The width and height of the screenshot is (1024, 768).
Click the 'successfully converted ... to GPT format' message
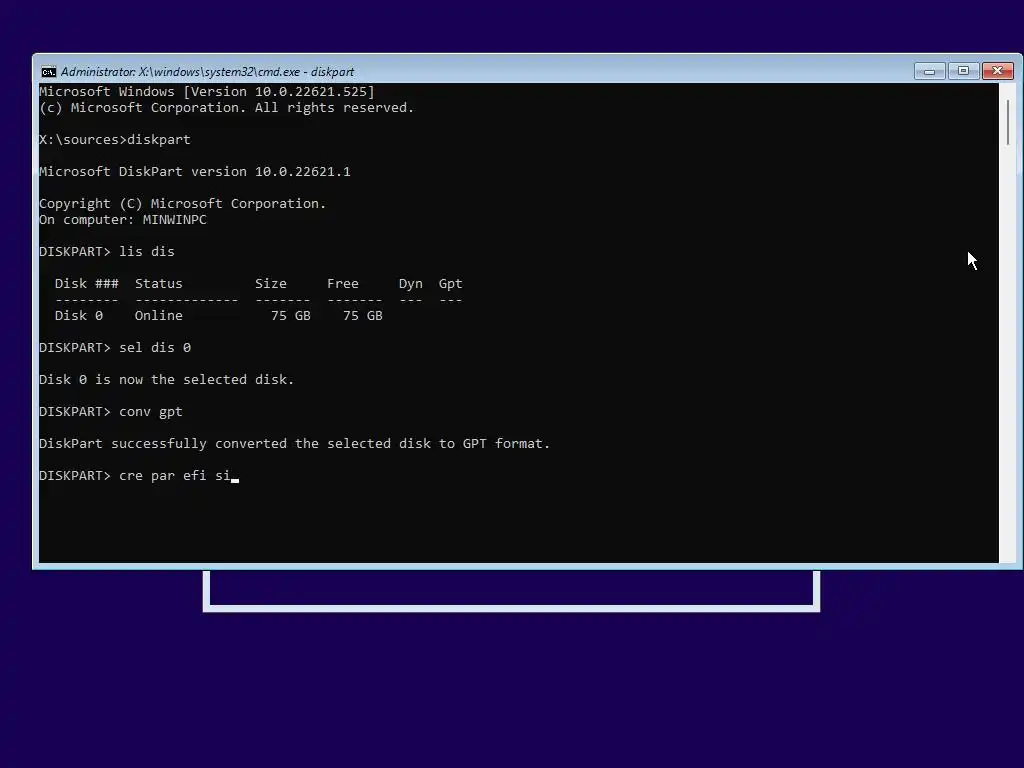click(295, 444)
